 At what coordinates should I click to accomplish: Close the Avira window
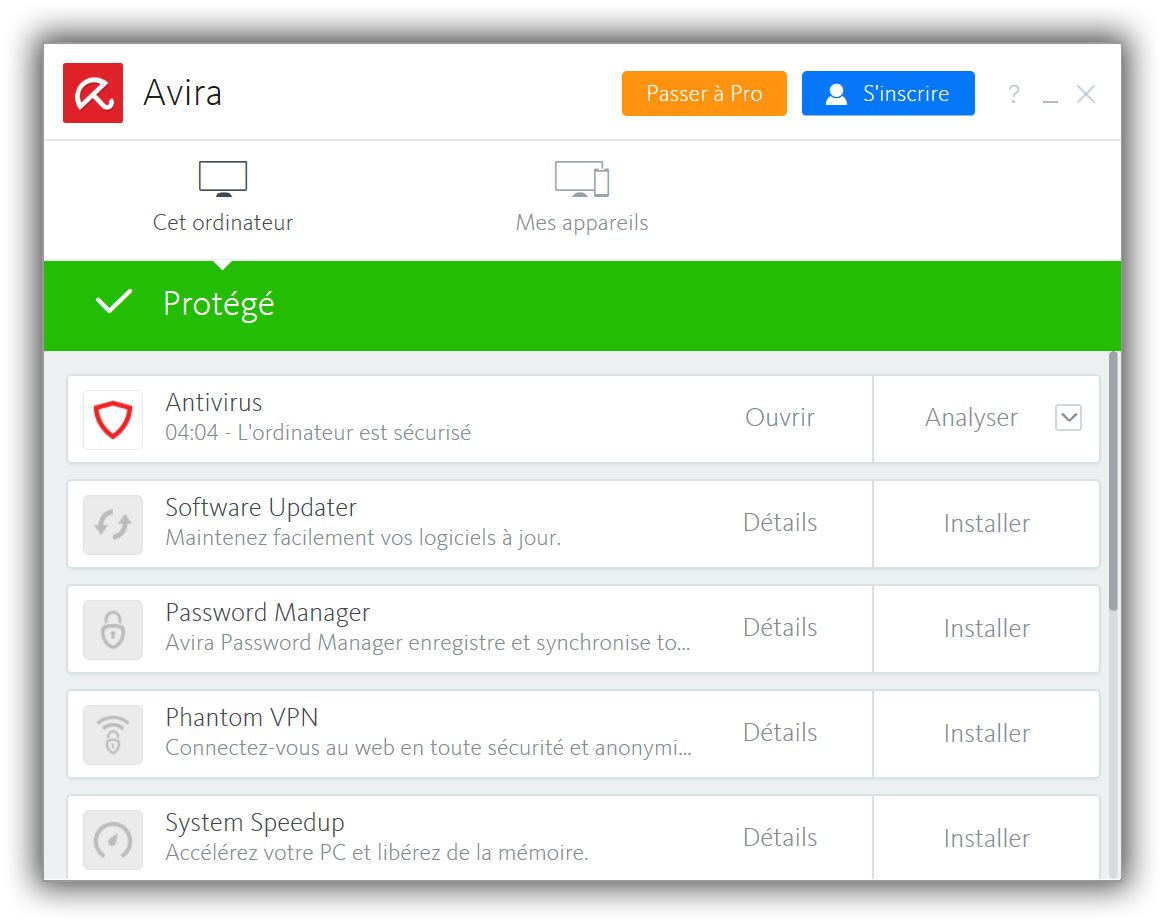1086,94
